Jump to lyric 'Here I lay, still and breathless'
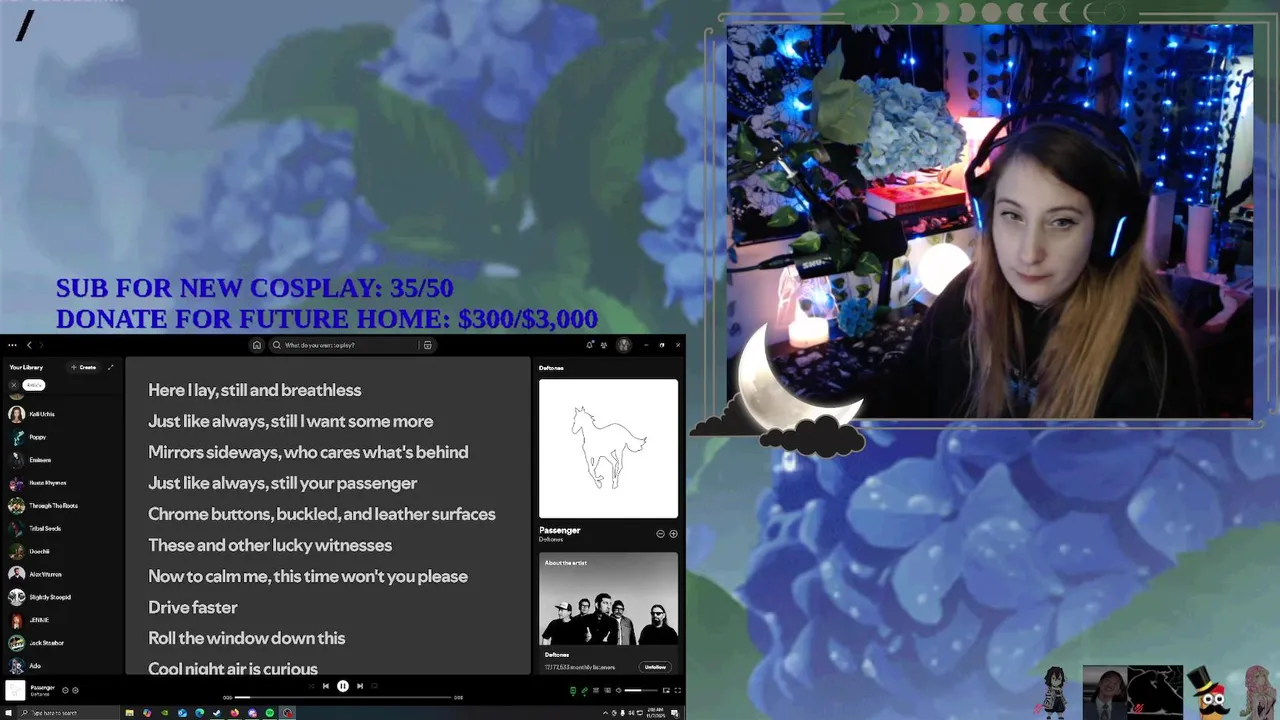Image resolution: width=1280 pixels, height=720 pixels. click(x=255, y=390)
